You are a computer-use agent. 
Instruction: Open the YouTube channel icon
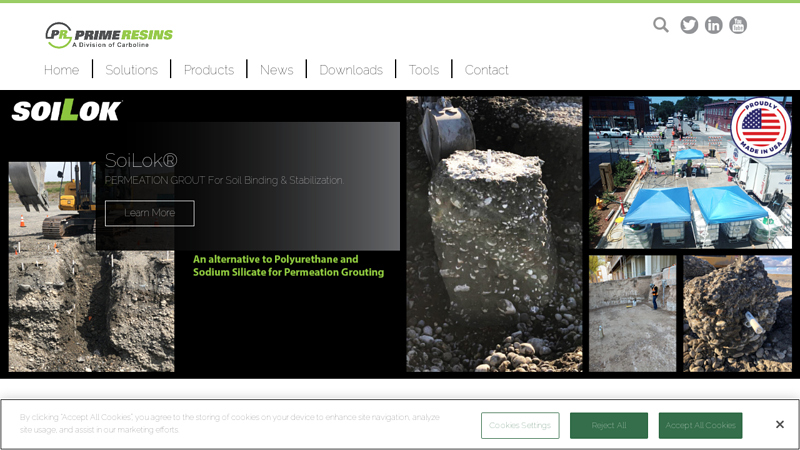tap(738, 25)
